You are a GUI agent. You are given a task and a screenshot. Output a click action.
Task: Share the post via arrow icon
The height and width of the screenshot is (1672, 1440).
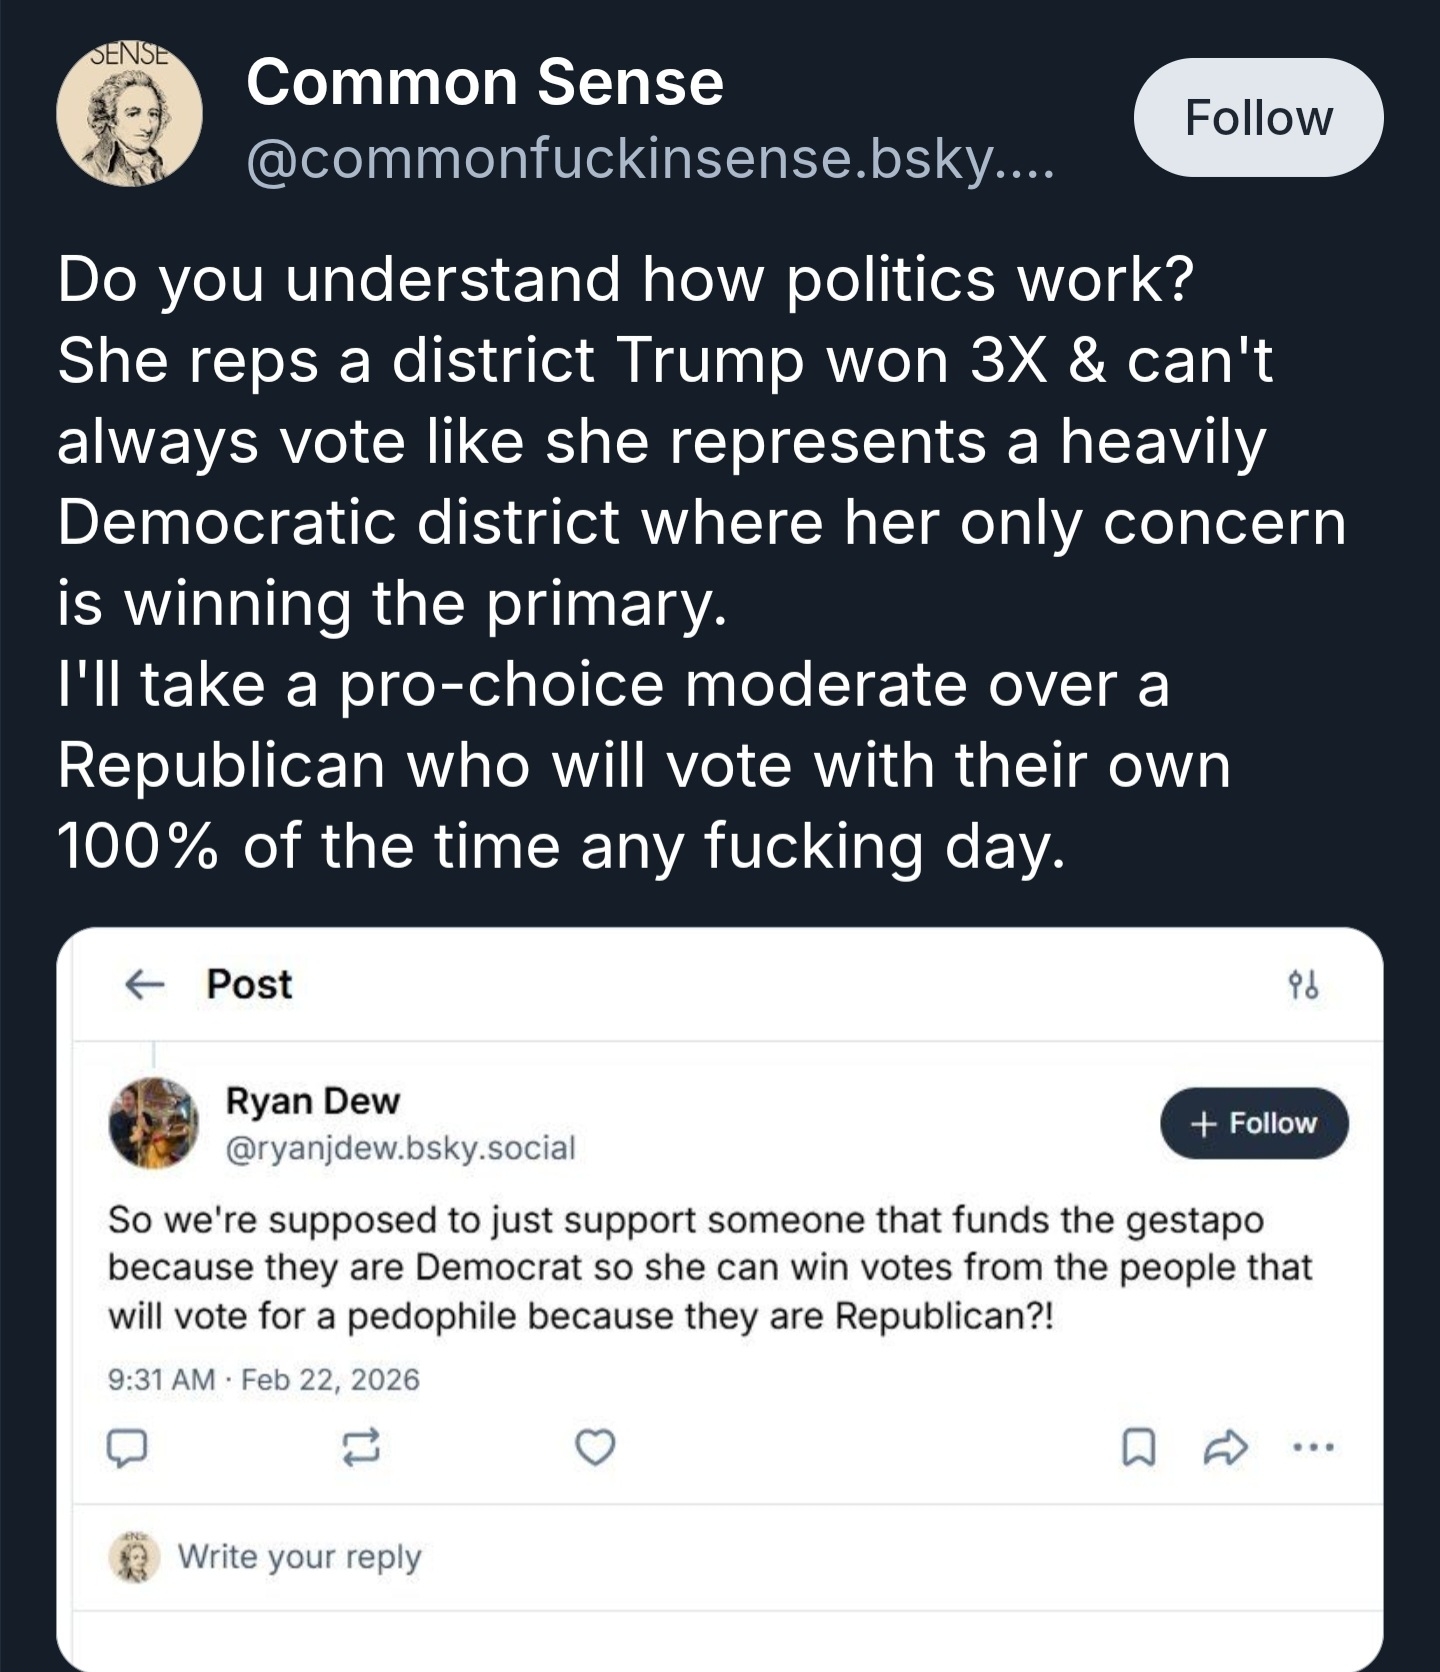[x=1225, y=1447]
